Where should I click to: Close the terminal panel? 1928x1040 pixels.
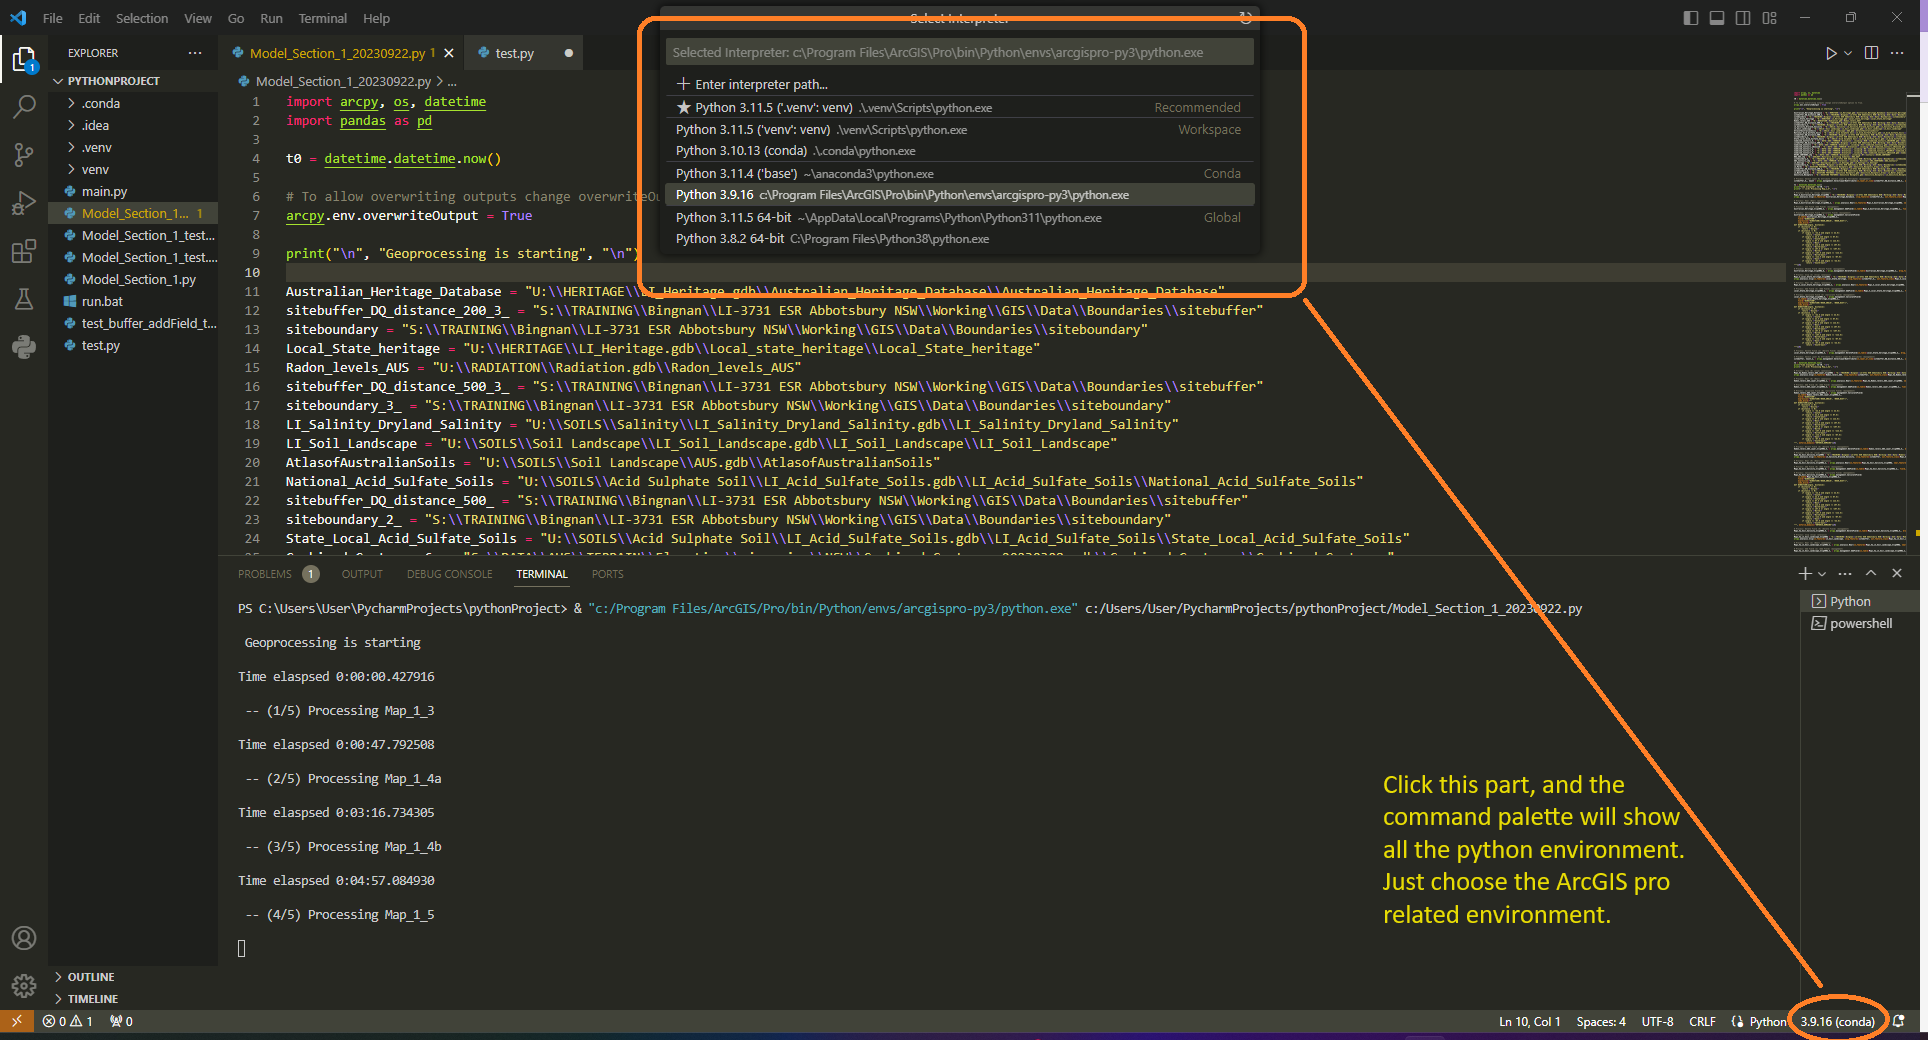pyautogui.click(x=1897, y=573)
